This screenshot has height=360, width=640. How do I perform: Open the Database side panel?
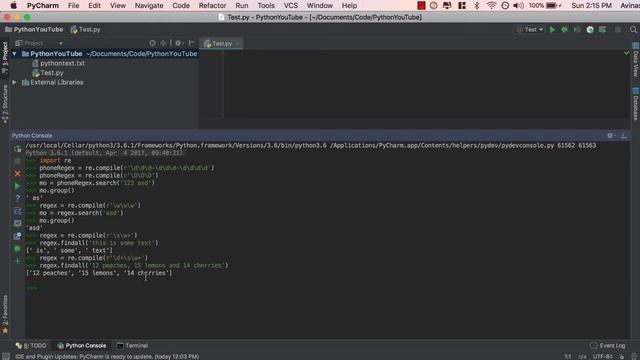pyautogui.click(x=636, y=104)
